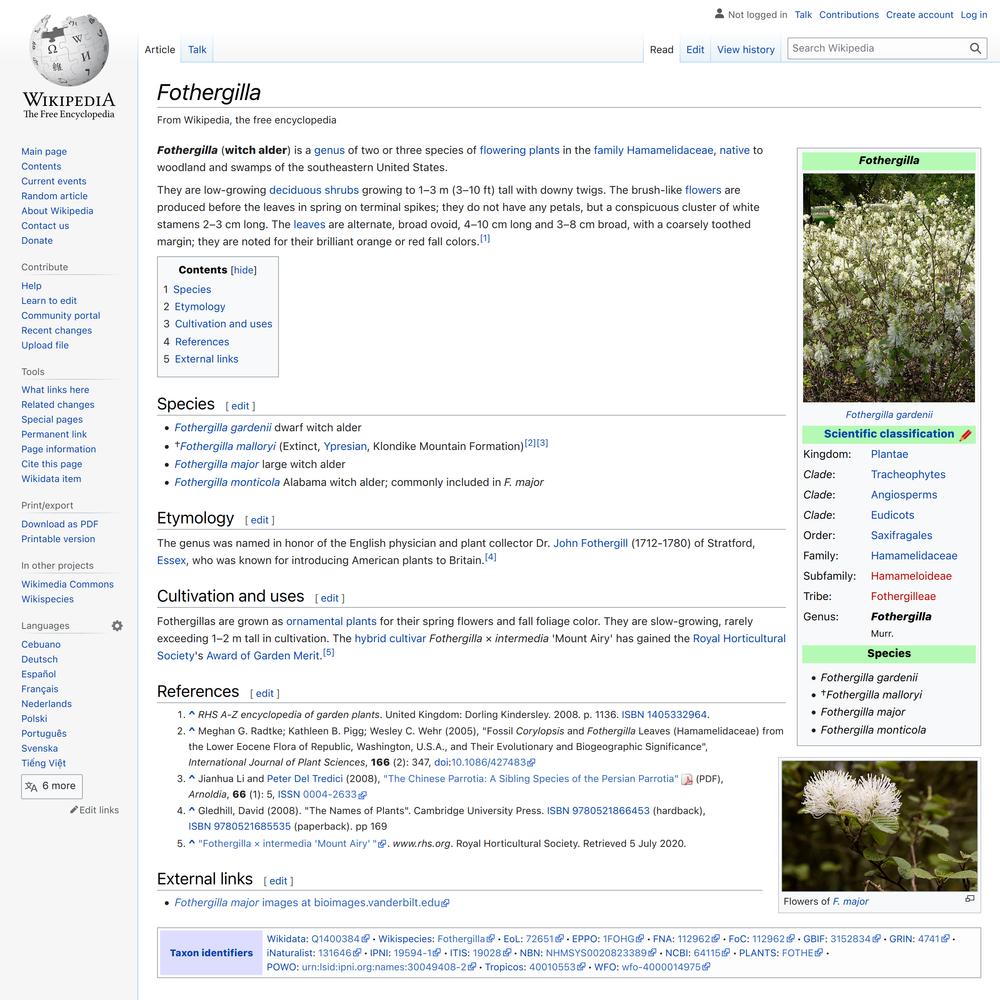The width and height of the screenshot is (1000, 1000).
Task: Open Random article link
Action: point(54,196)
